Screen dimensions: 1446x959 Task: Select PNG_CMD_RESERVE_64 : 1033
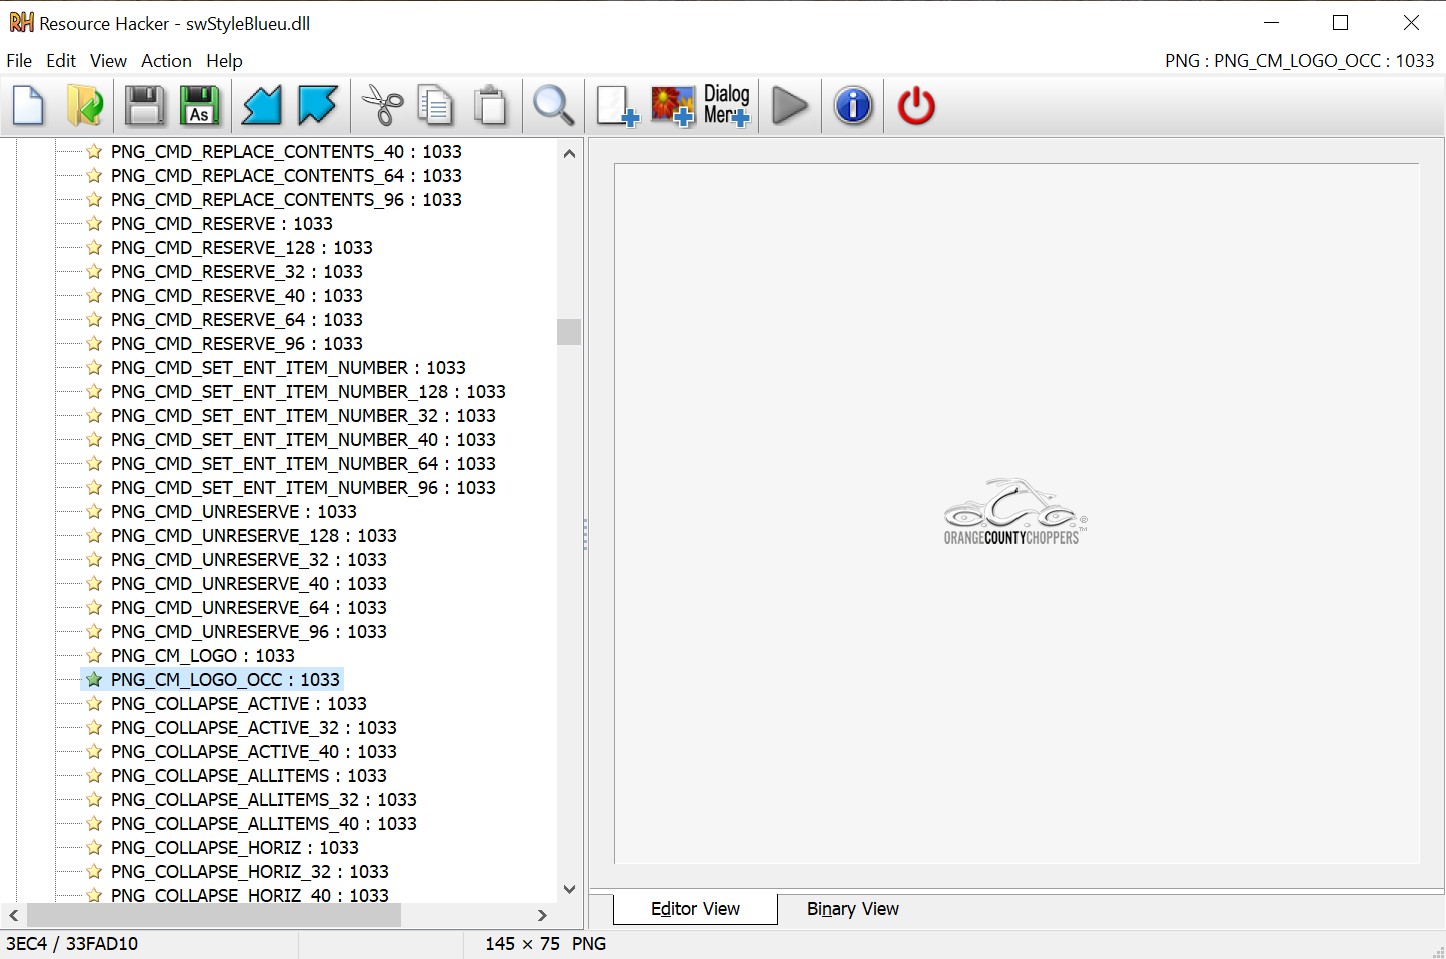pyautogui.click(x=236, y=319)
